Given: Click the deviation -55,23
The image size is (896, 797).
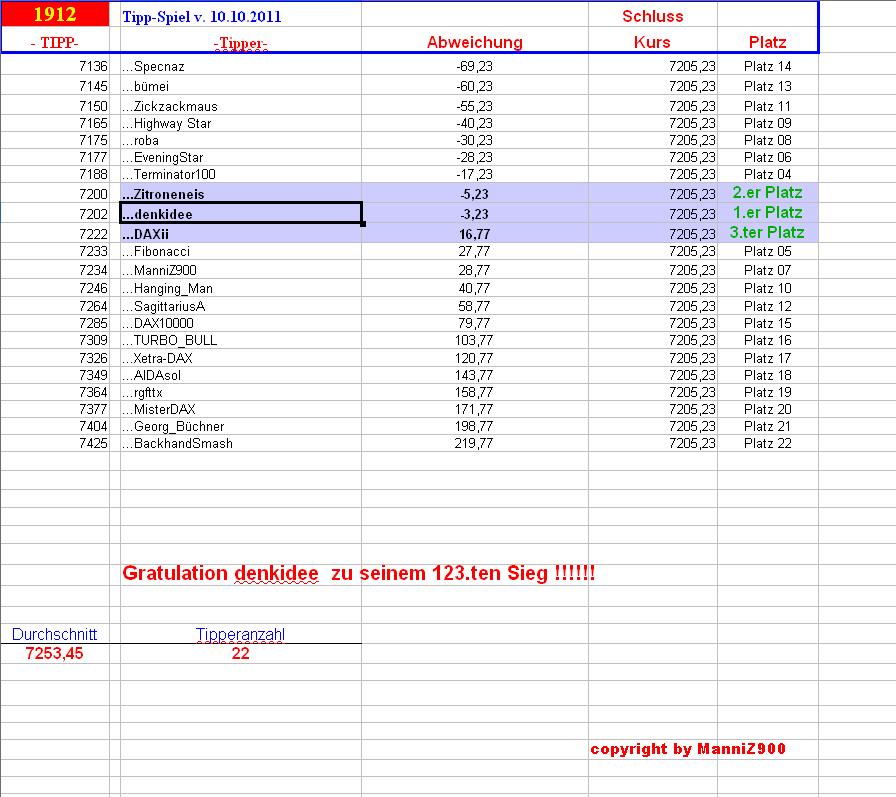Looking at the screenshot, I should [x=474, y=106].
